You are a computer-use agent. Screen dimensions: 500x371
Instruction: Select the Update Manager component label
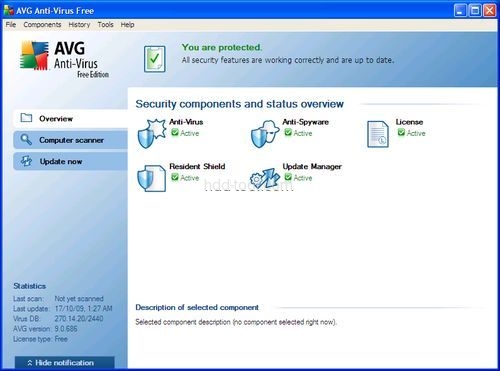tap(312, 166)
